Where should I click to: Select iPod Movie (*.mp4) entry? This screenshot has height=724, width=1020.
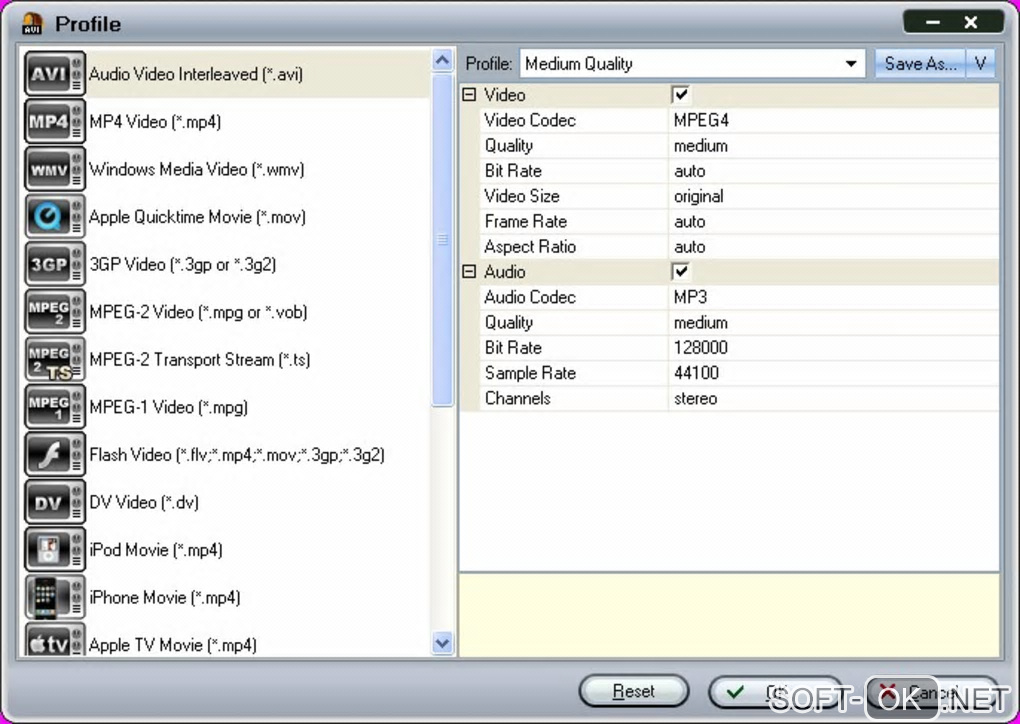(226, 549)
